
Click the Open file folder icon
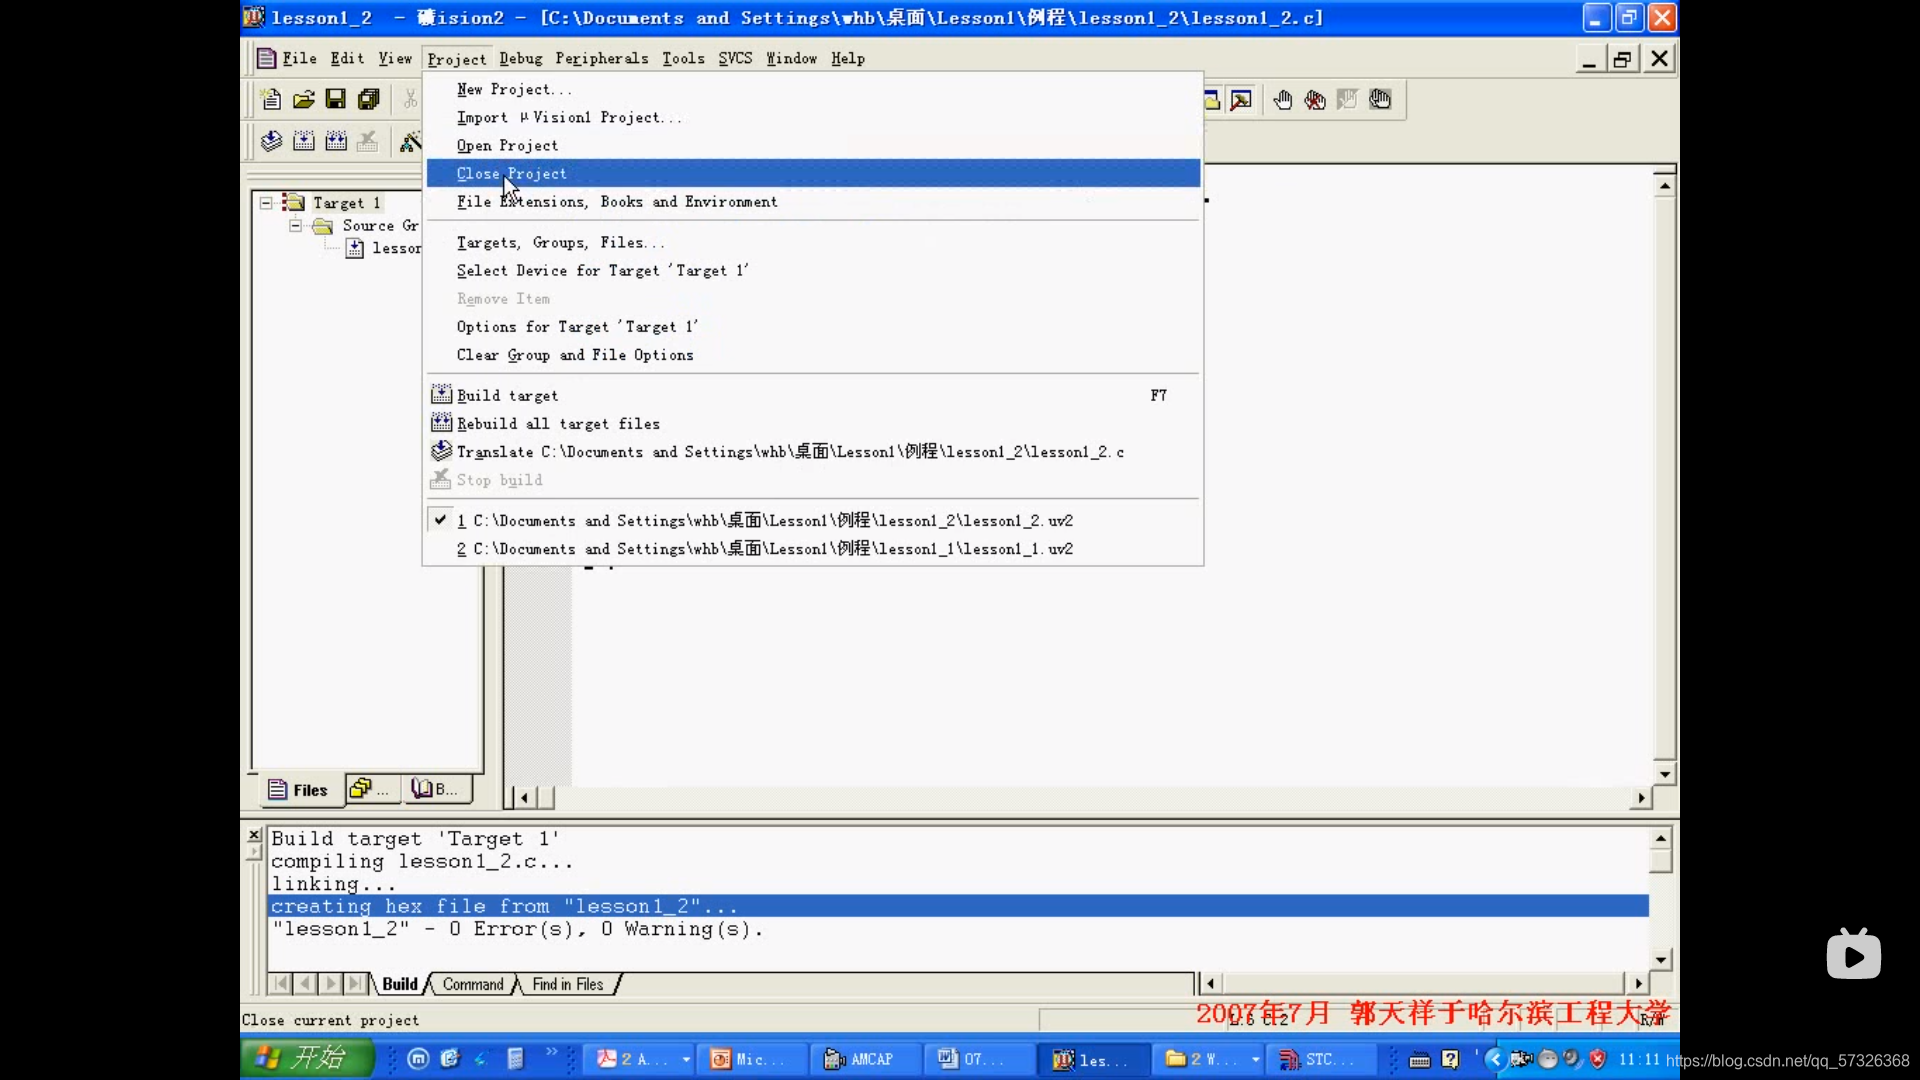pos(303,99)
